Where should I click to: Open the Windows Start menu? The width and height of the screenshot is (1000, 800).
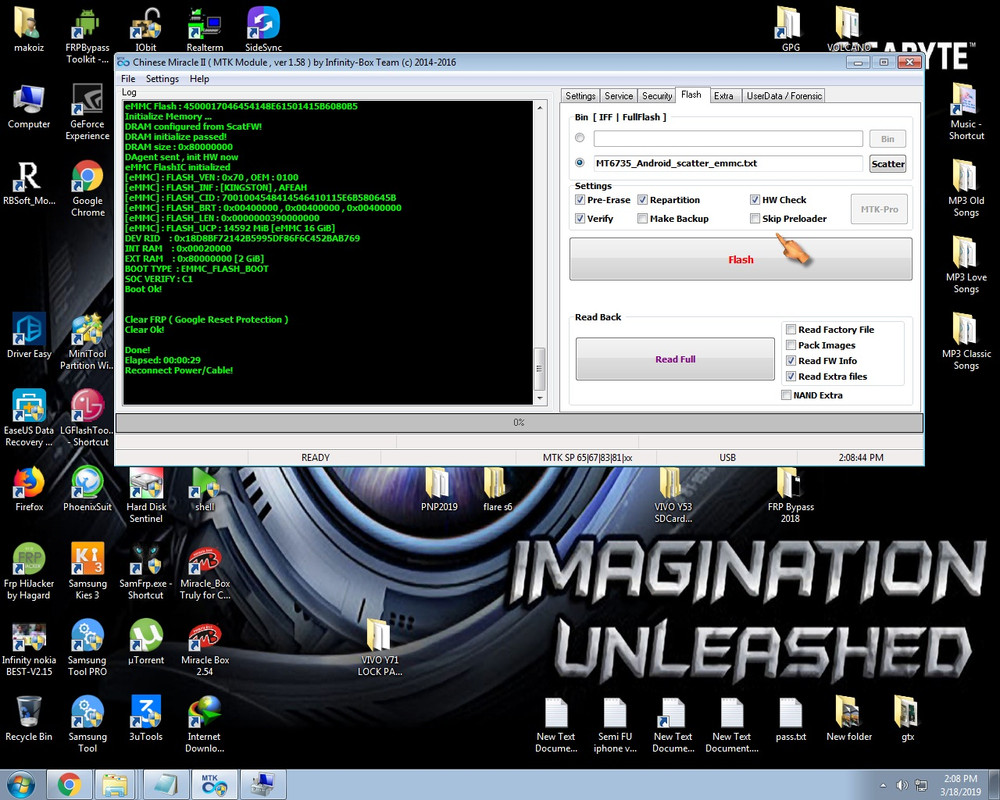21,784
